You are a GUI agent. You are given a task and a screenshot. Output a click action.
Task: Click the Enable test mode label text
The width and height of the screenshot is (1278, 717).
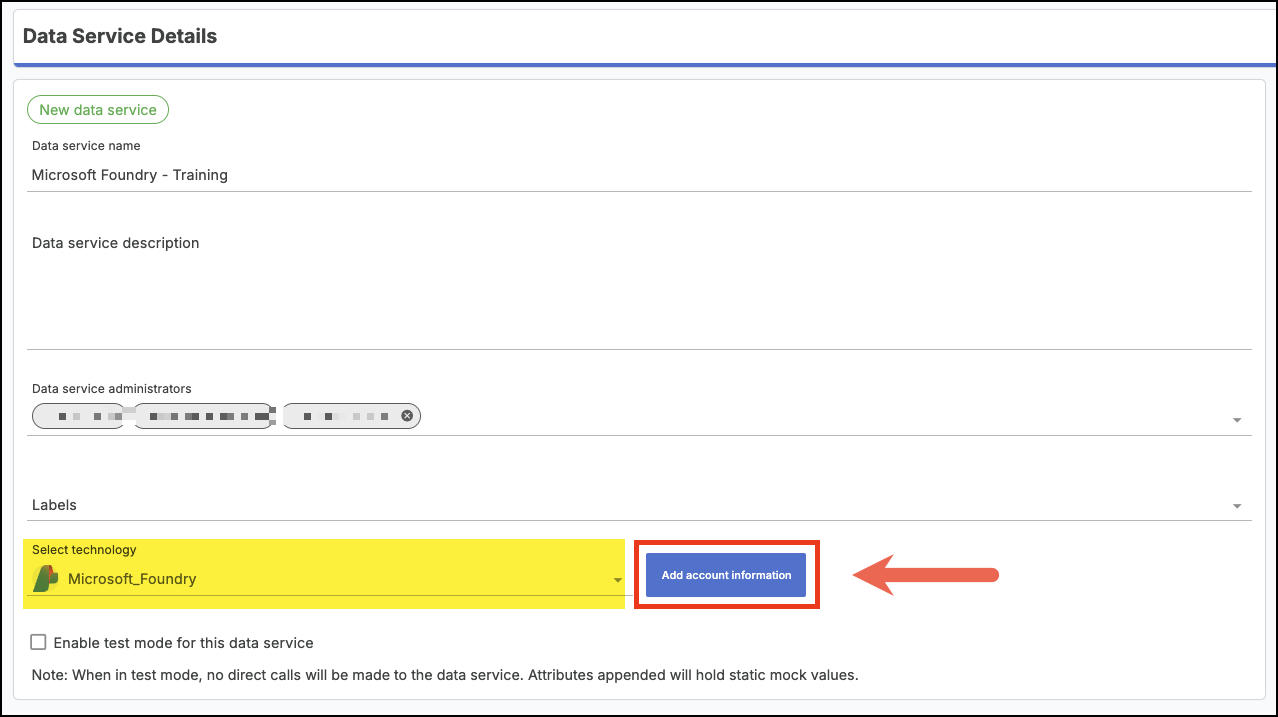coord(184,643)
